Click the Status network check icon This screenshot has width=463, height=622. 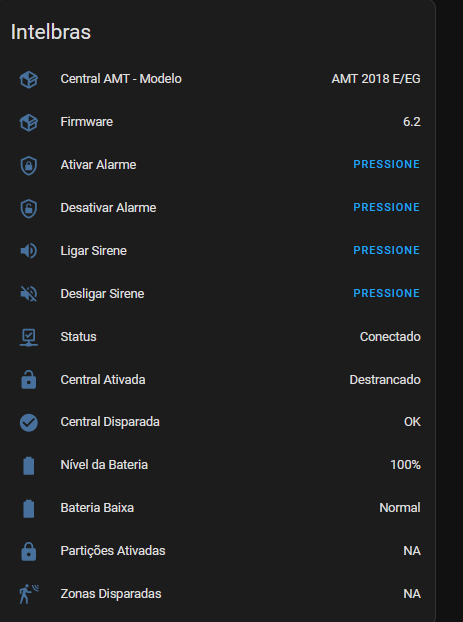(29, 337)
